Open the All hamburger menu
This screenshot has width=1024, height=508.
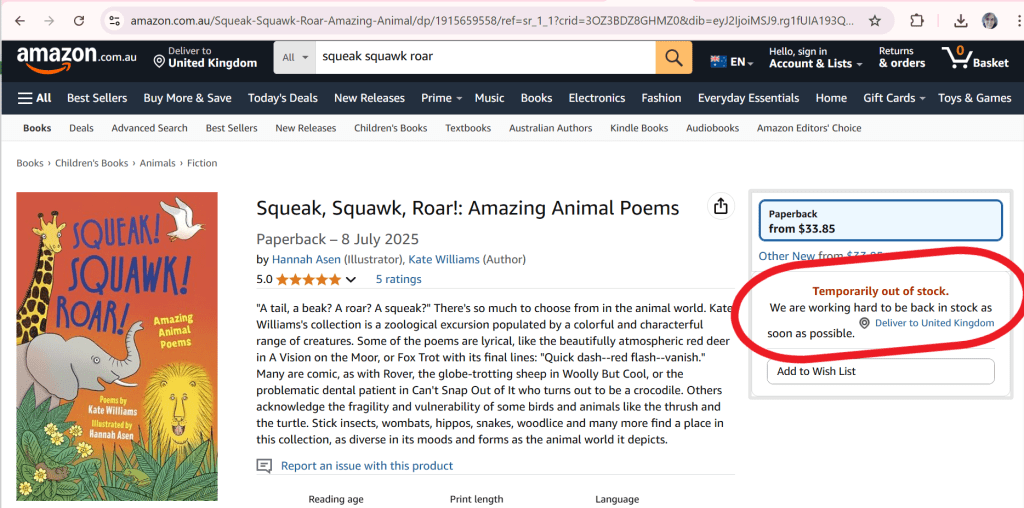click(x=34, y=98)
